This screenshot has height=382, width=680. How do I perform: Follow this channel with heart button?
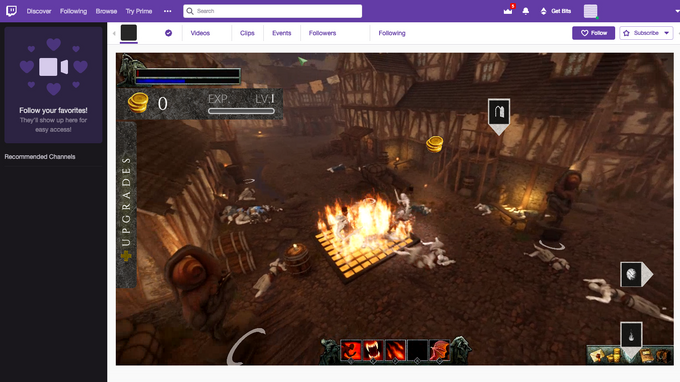tap(593, 33)
